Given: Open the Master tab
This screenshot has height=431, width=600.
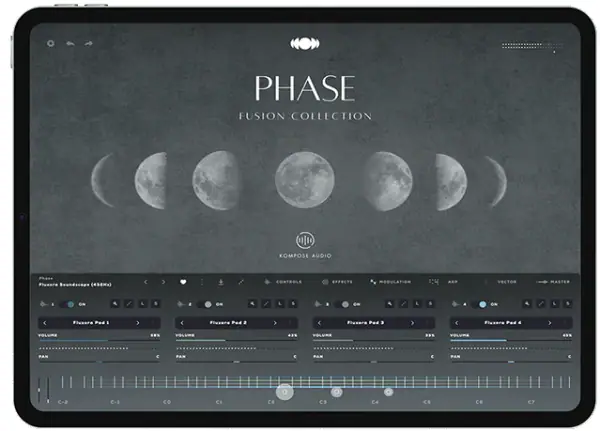Looking at the screenshot, I should click(x=553, y=282).
